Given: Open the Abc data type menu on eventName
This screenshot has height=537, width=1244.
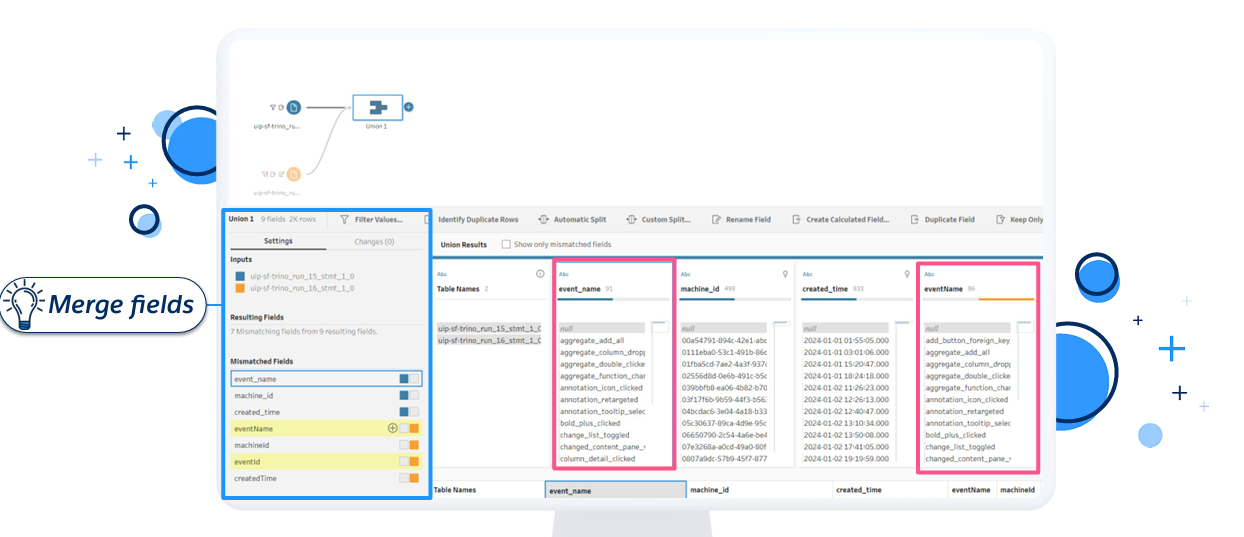Looking at the screenshot, I should tap(929, 273).
